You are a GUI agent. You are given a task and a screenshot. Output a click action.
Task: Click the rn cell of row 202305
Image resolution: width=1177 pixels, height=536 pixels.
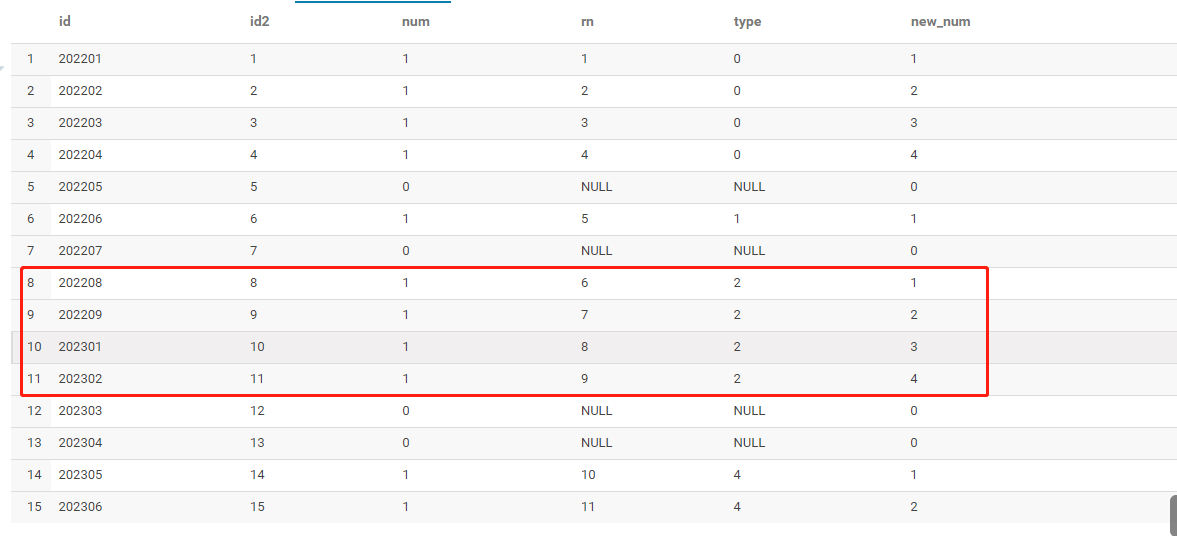588,475
